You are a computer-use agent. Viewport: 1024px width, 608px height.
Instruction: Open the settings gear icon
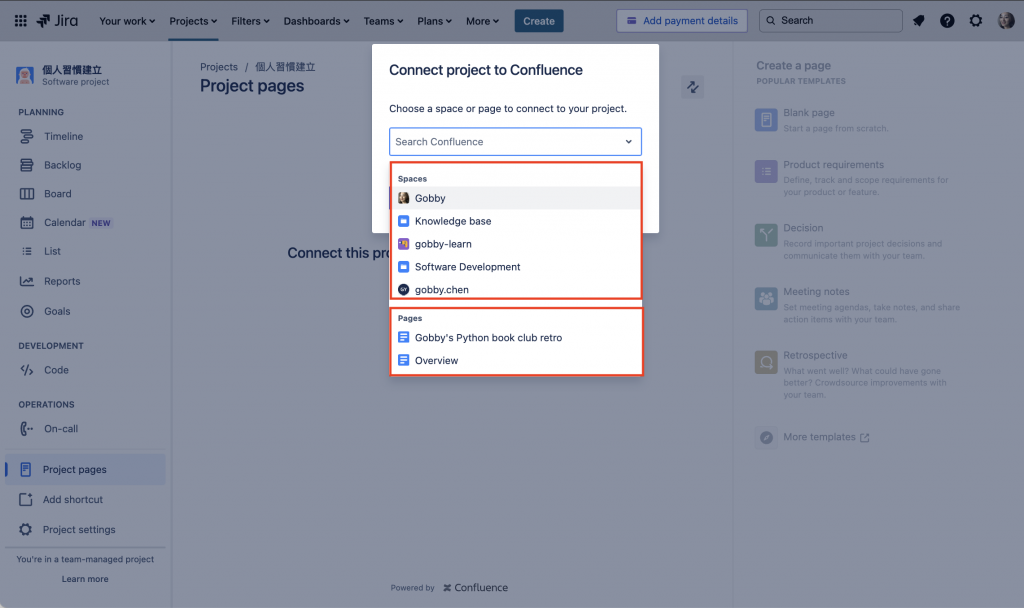pyautogui.click(x=976, y=21)
